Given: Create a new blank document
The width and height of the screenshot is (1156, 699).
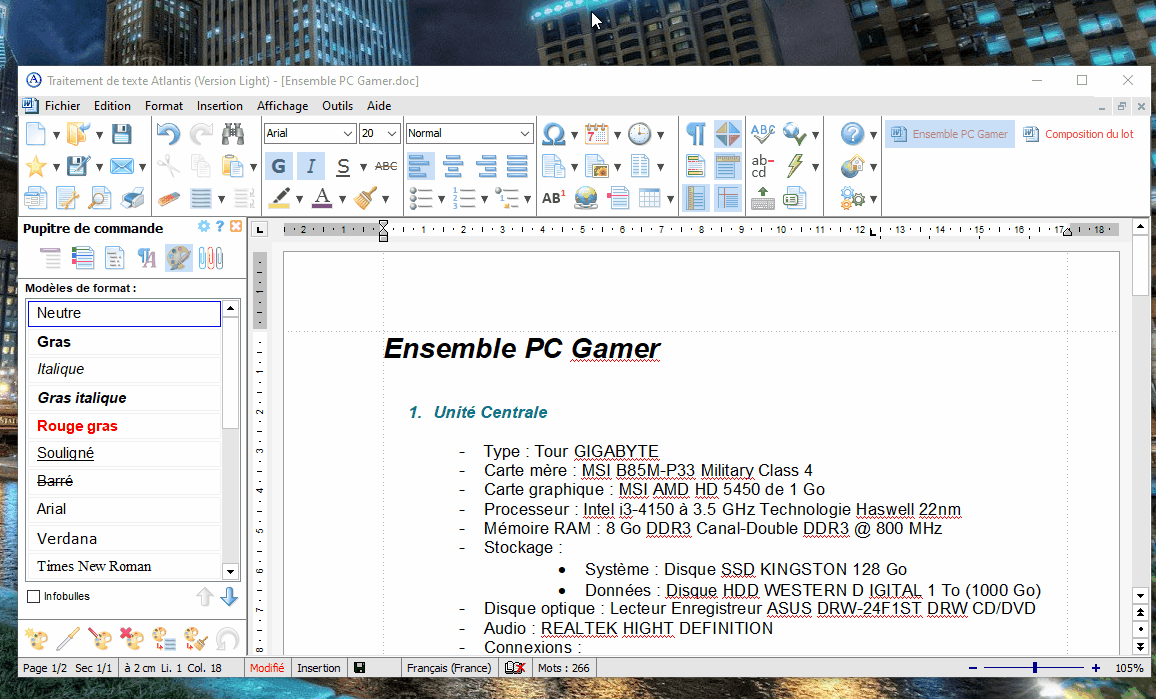Looking at the screenshot, I should [35, 133].
